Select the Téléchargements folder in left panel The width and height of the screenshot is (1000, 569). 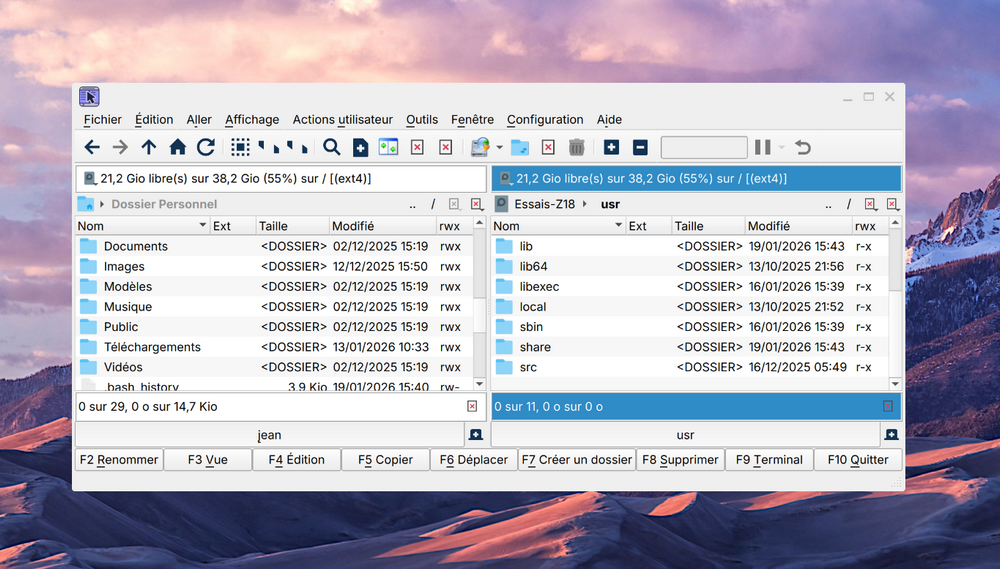pos(152,347)
